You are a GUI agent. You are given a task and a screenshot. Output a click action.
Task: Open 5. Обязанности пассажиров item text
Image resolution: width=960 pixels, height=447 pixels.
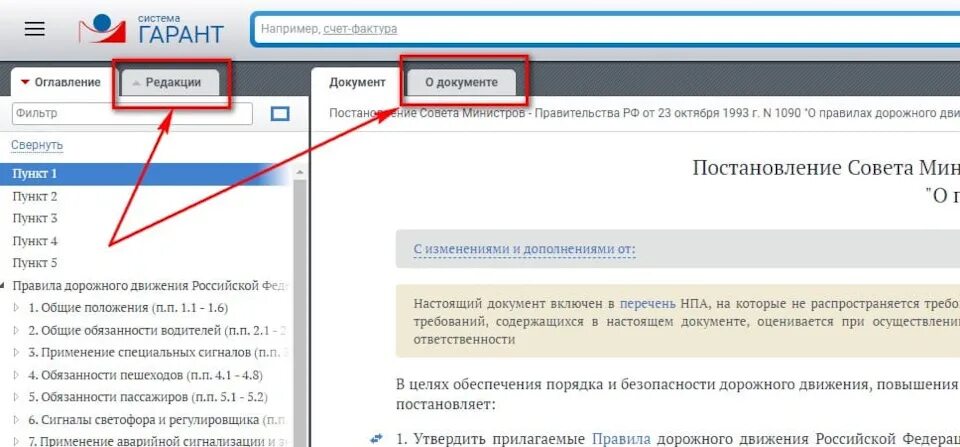(148, 397)
